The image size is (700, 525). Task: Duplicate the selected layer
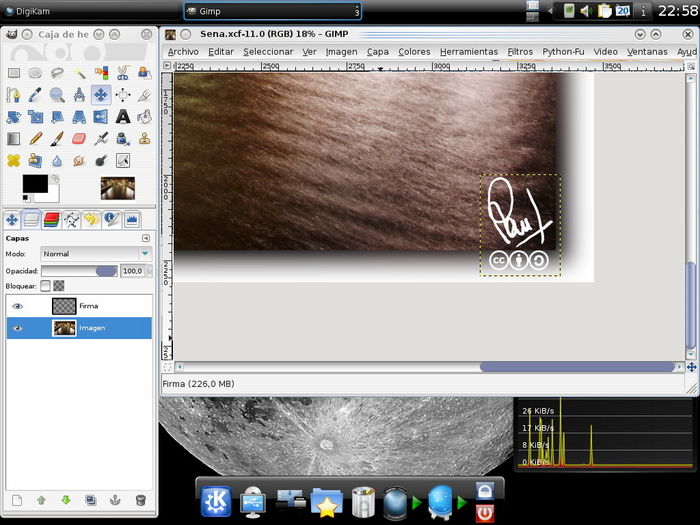click(x=91, y=500)
